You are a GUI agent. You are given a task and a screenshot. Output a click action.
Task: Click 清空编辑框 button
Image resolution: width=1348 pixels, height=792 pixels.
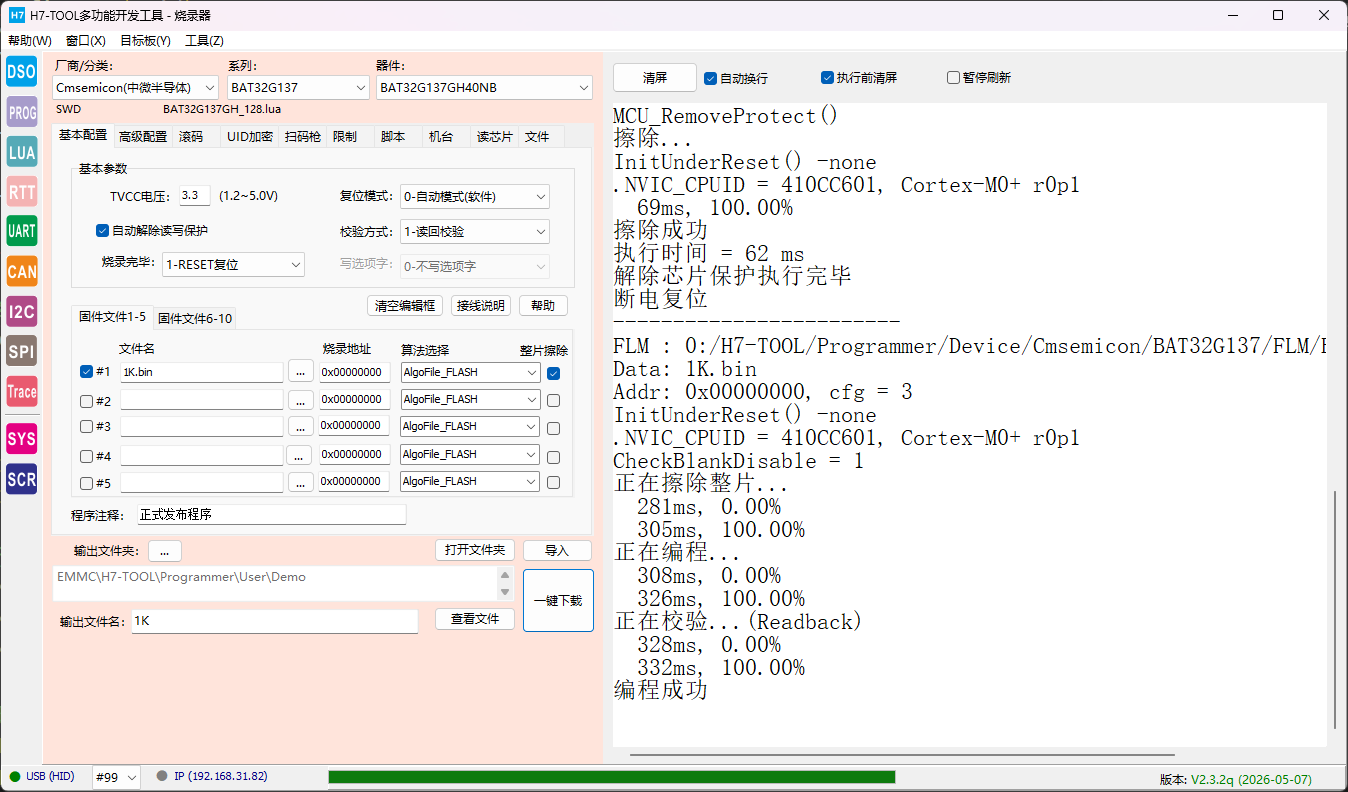point(405,305)
